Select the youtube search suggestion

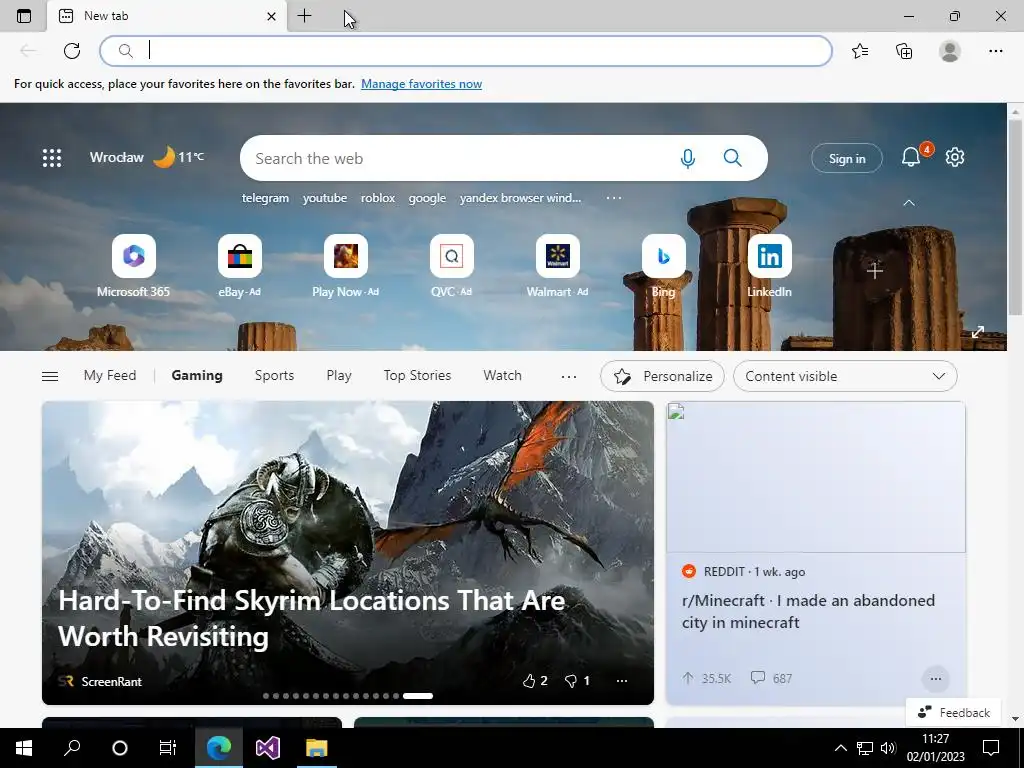[x=325, y=198]
